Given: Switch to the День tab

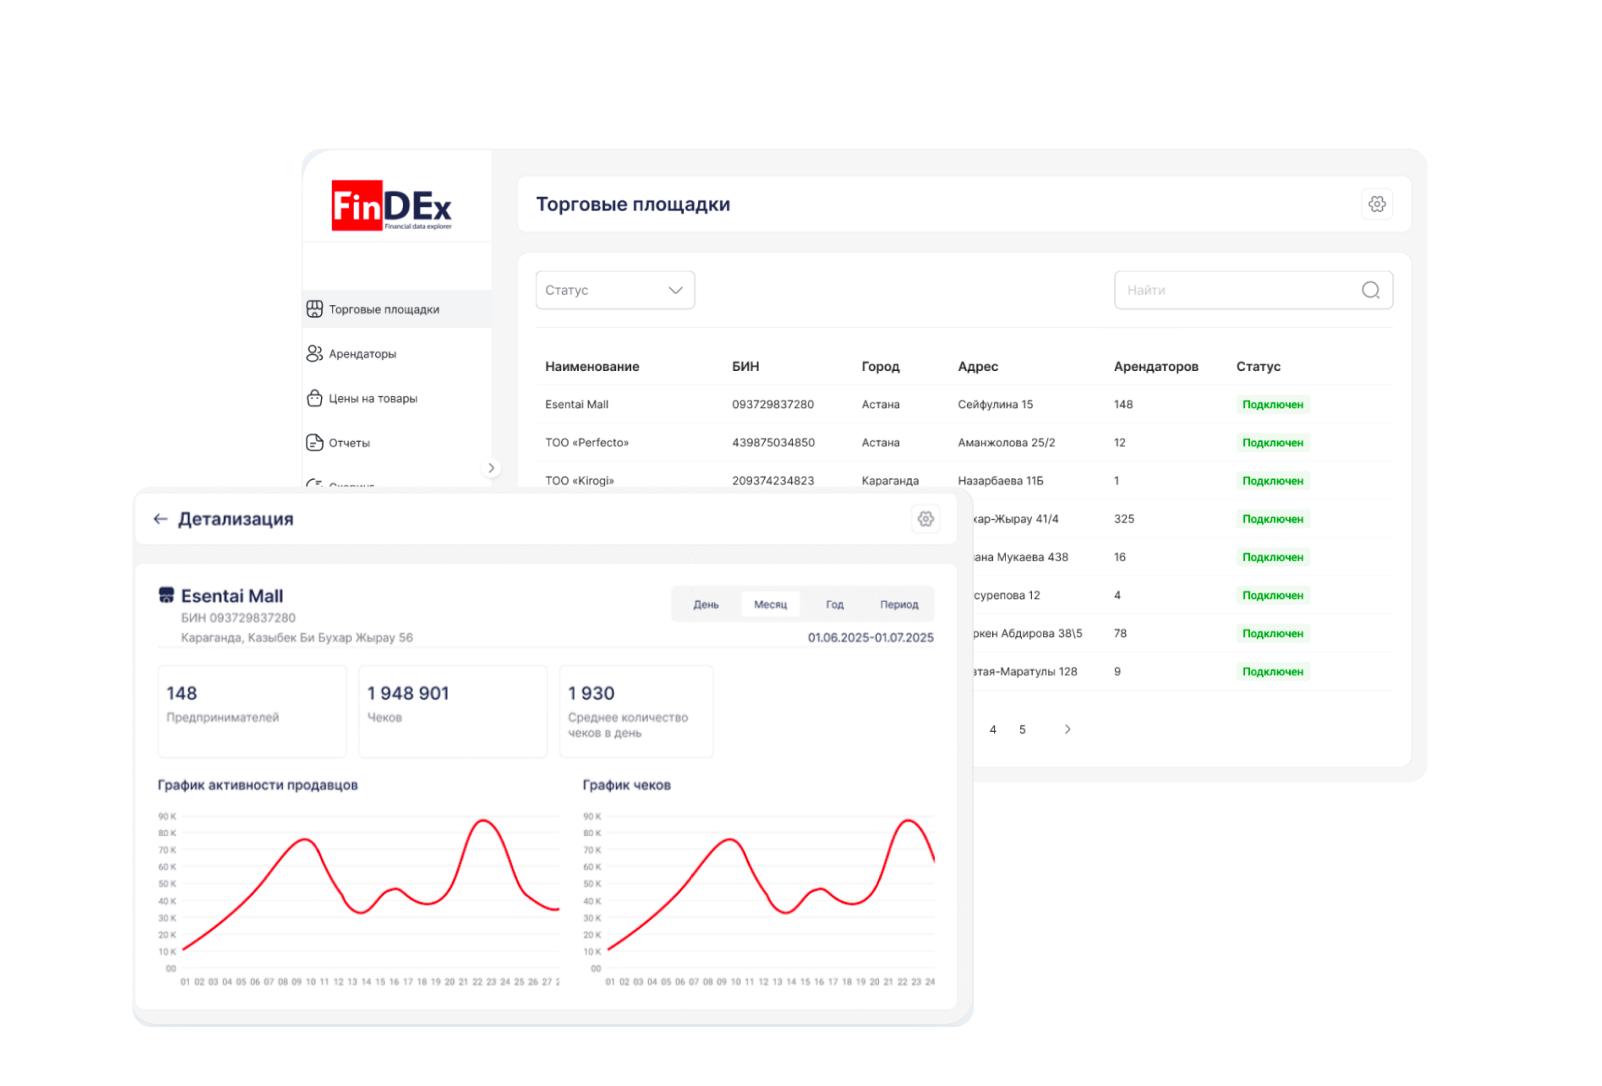Looking at the screenshot, I should pyautogui.click(x=706, y=605).
